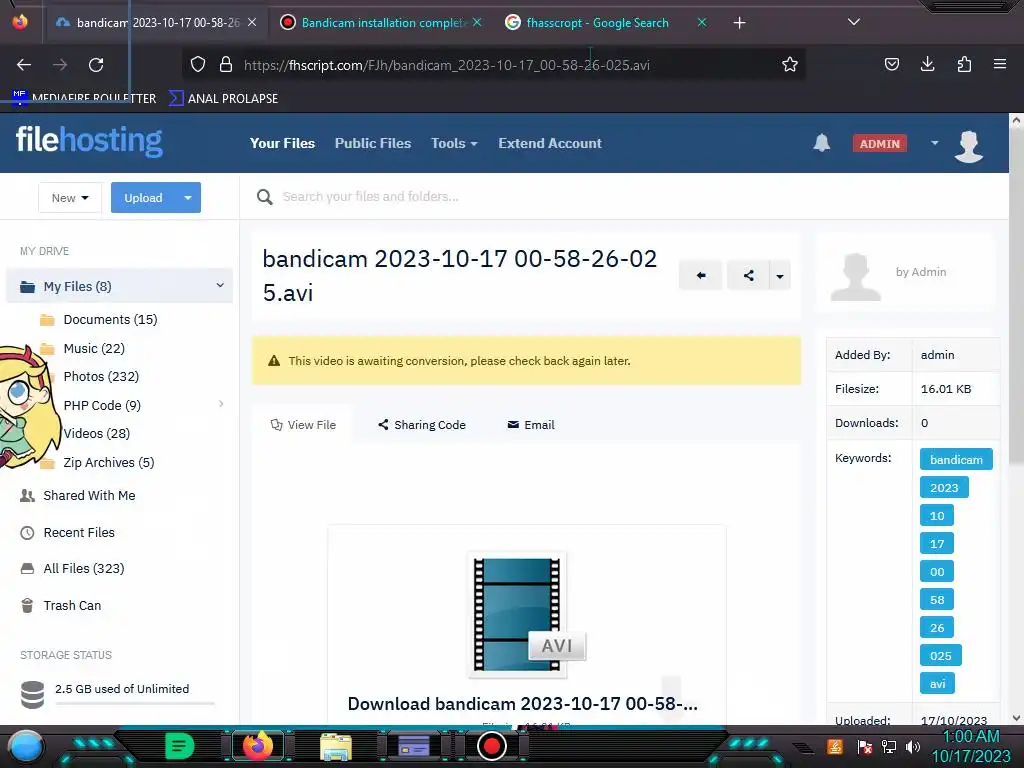This screenshot has width=1024, height=768.
Task: Open the volume speaker tray icon
Action: pyautogui.click(x=913, y=746)
